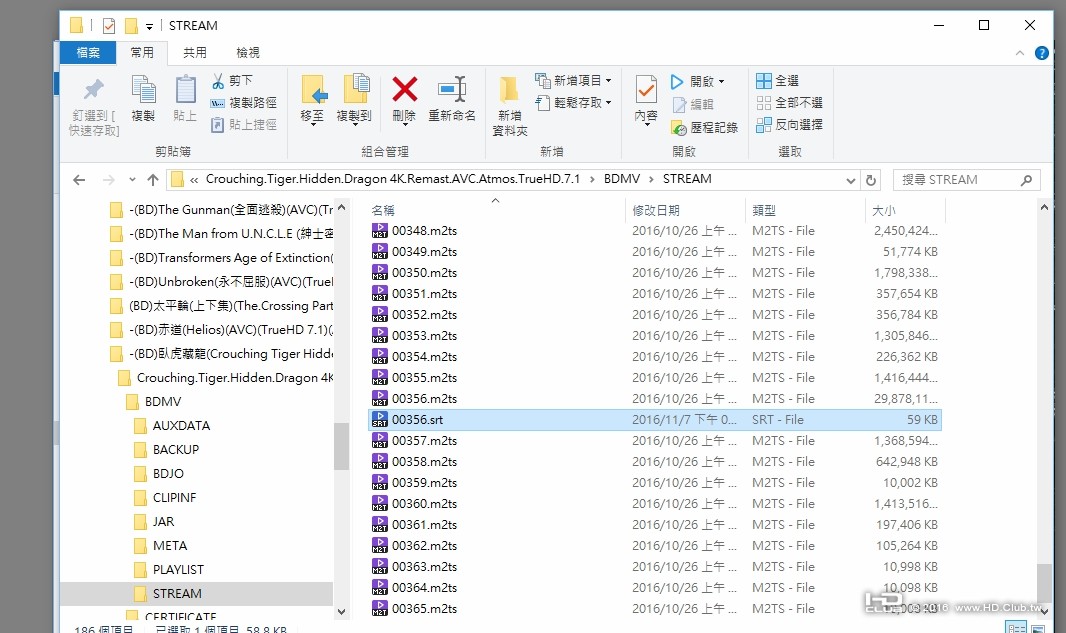Open the Move to folder menu

click(x=313, y=100)
